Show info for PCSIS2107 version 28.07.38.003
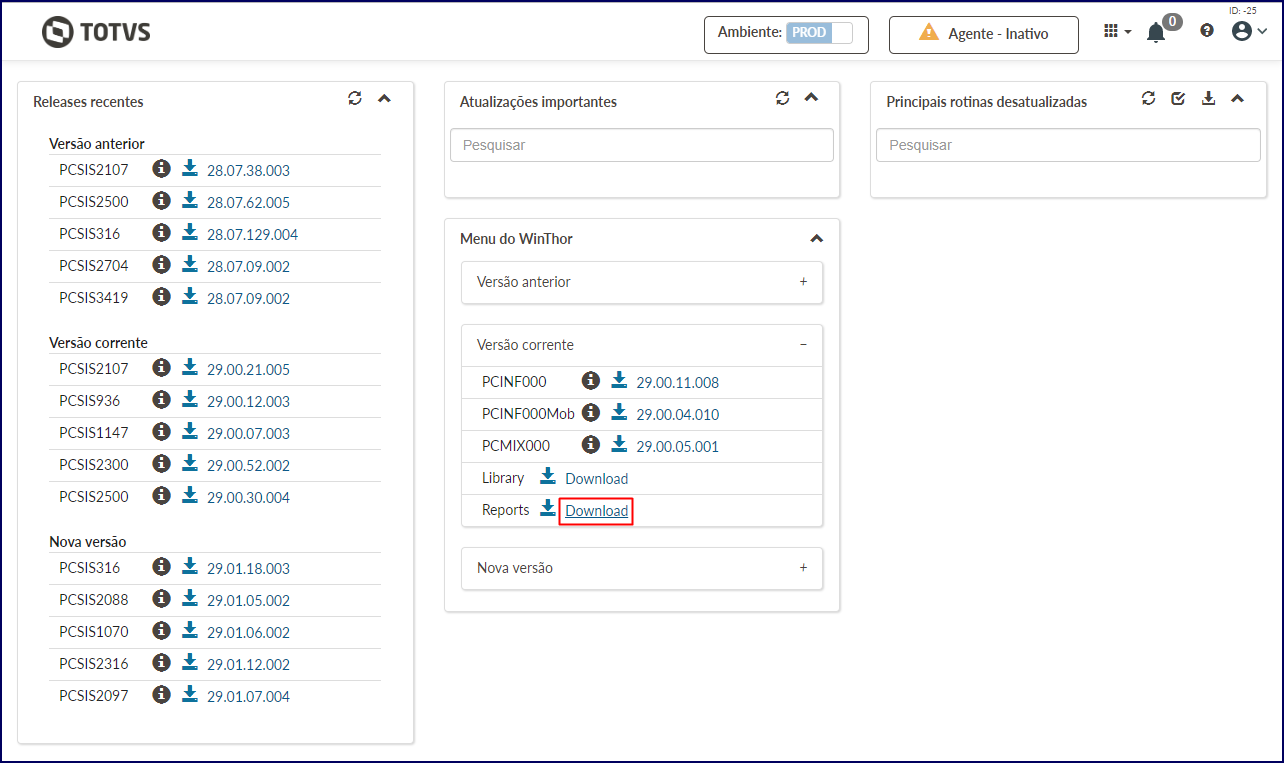 tap(161, 168)
